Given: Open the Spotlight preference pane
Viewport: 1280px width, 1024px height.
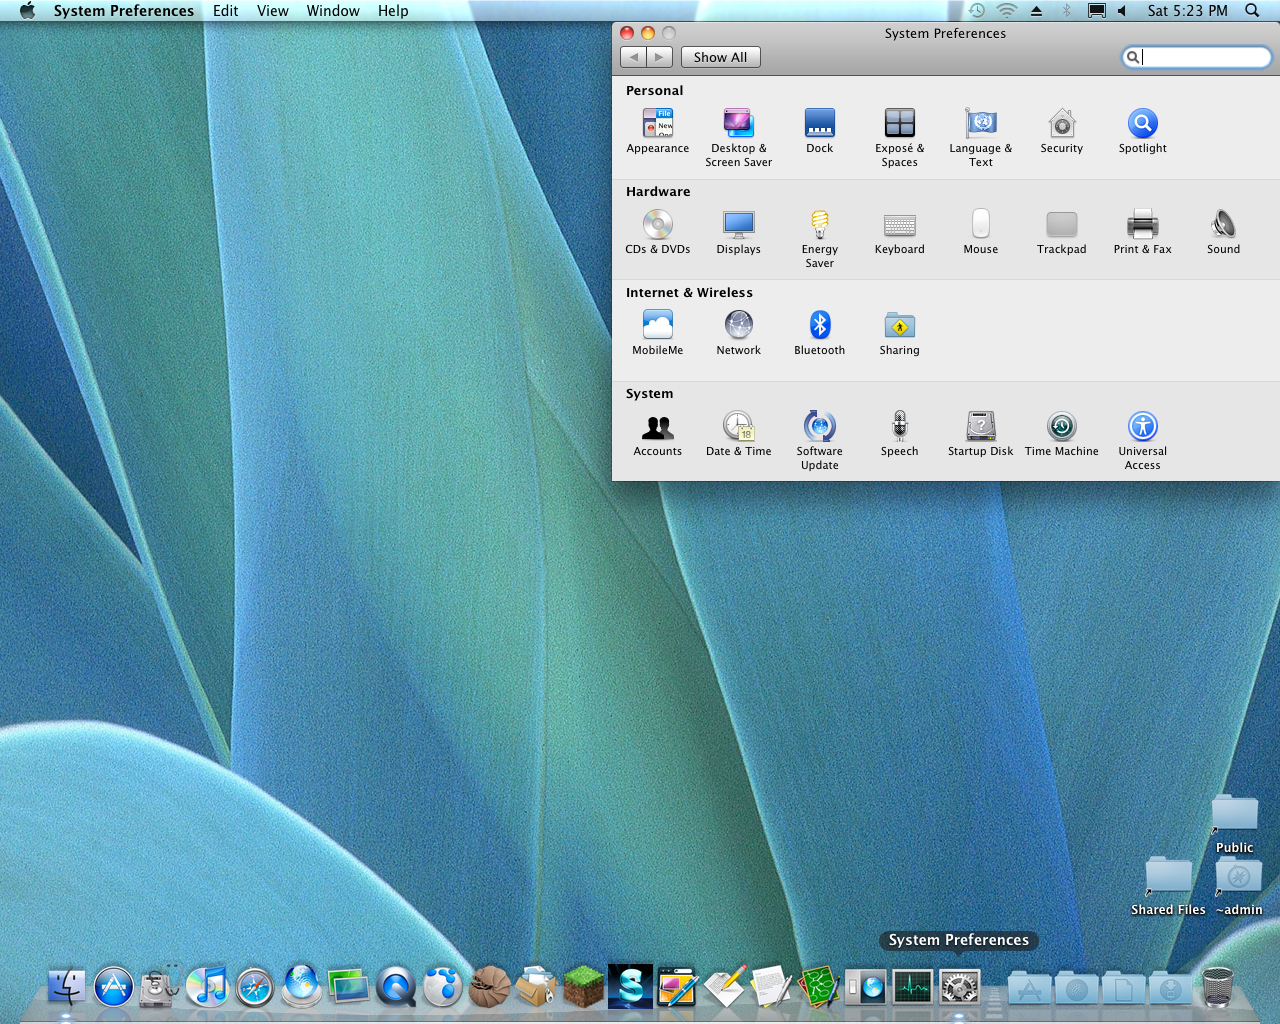Looking at the screenshot, I should [1142, 131].
